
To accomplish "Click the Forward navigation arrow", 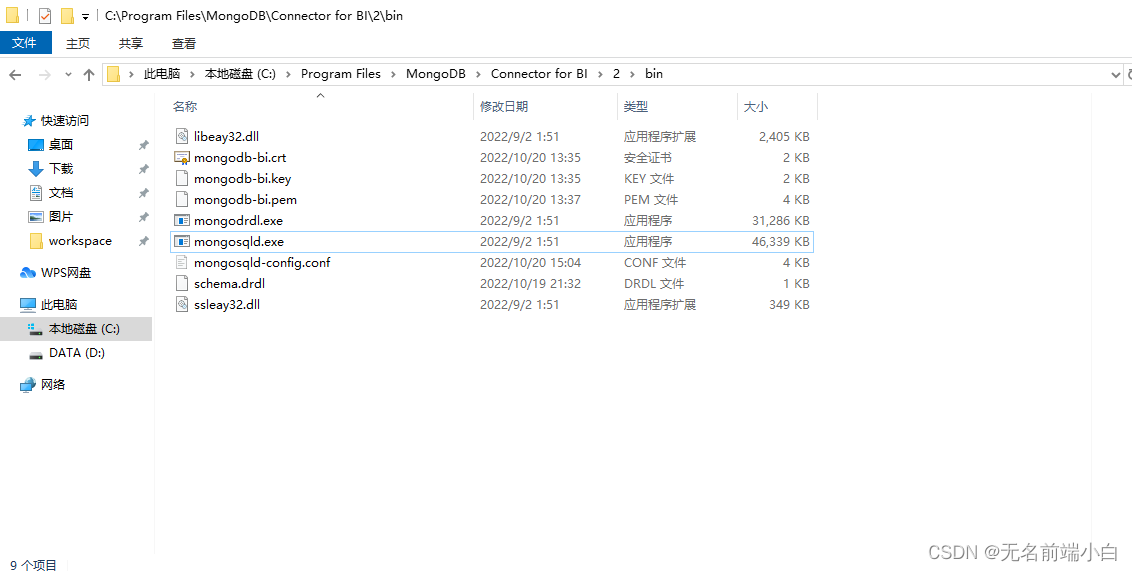I will (x=44, y=74).
